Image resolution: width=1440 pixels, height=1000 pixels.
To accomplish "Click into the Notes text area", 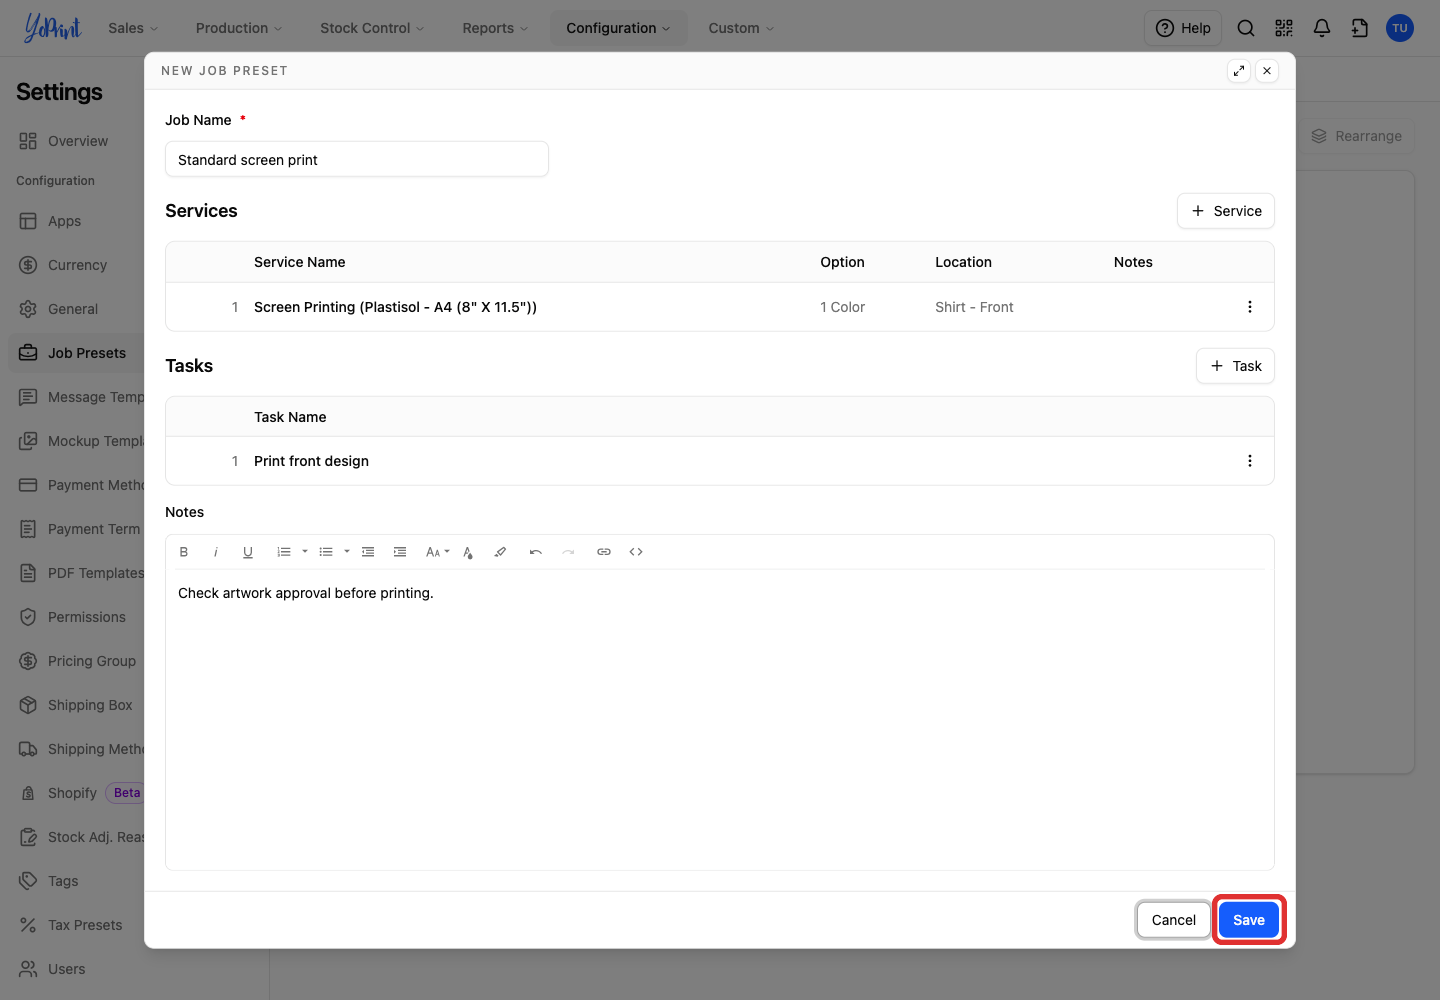I will point(720,718).
